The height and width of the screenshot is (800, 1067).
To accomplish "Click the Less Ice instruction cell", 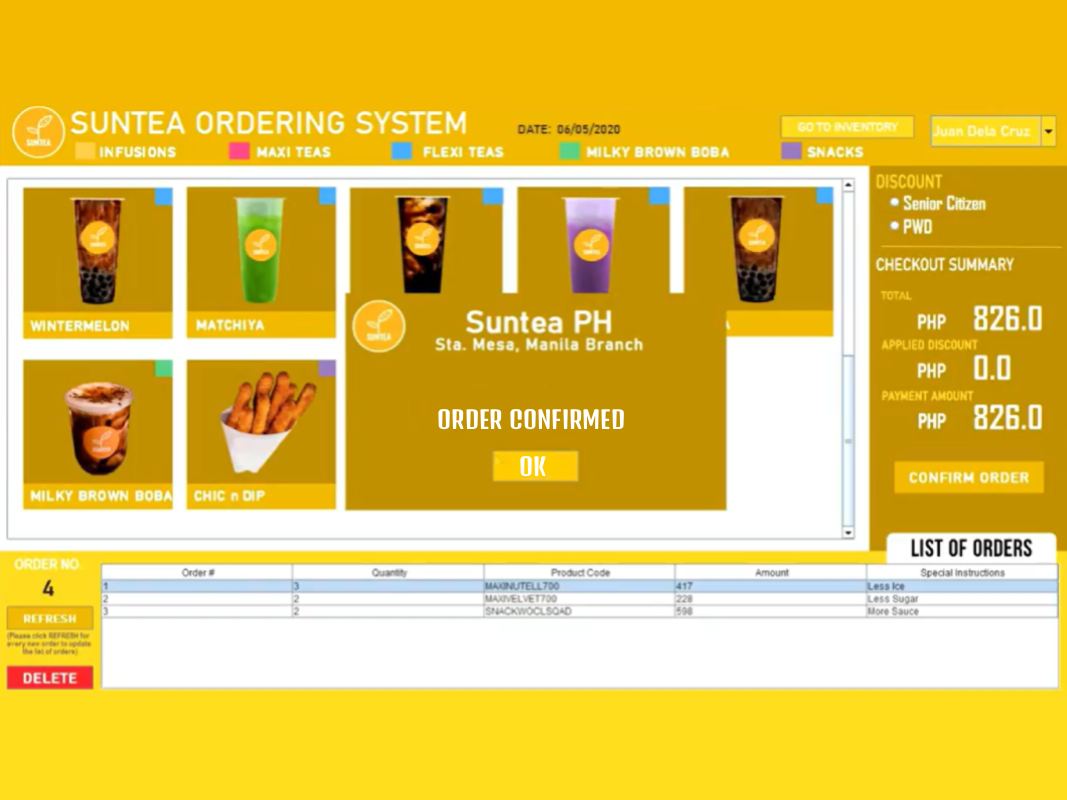I will coord(962,586).
